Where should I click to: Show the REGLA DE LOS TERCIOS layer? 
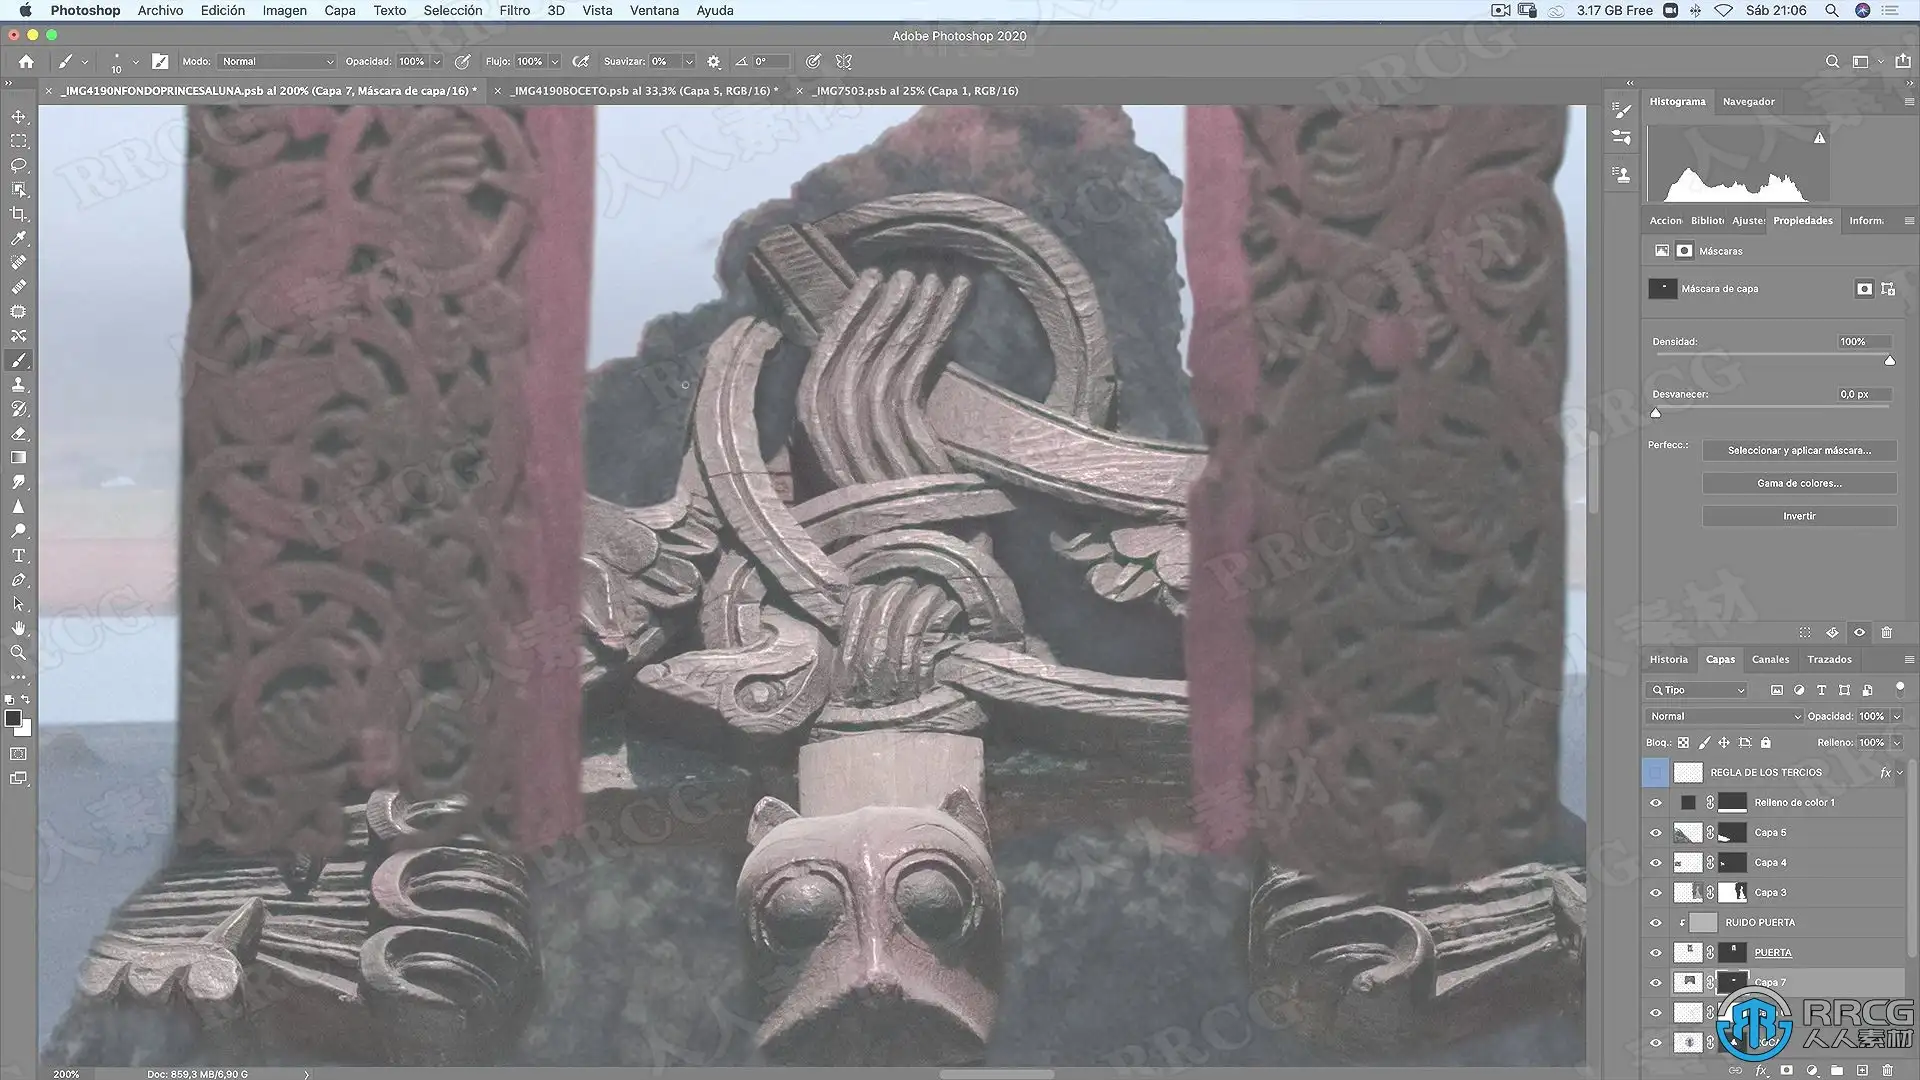click(1655, 772)
